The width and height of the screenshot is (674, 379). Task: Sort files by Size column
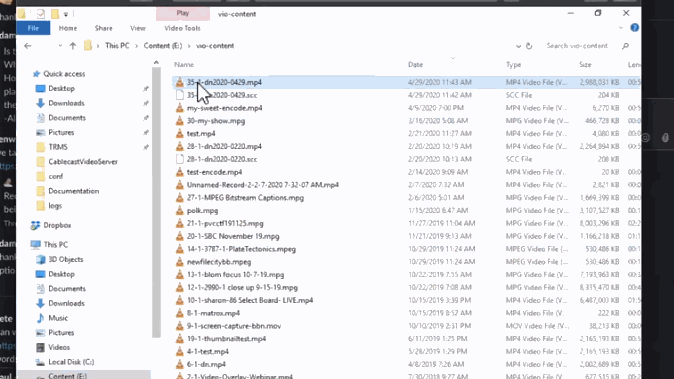coord(585,65)
